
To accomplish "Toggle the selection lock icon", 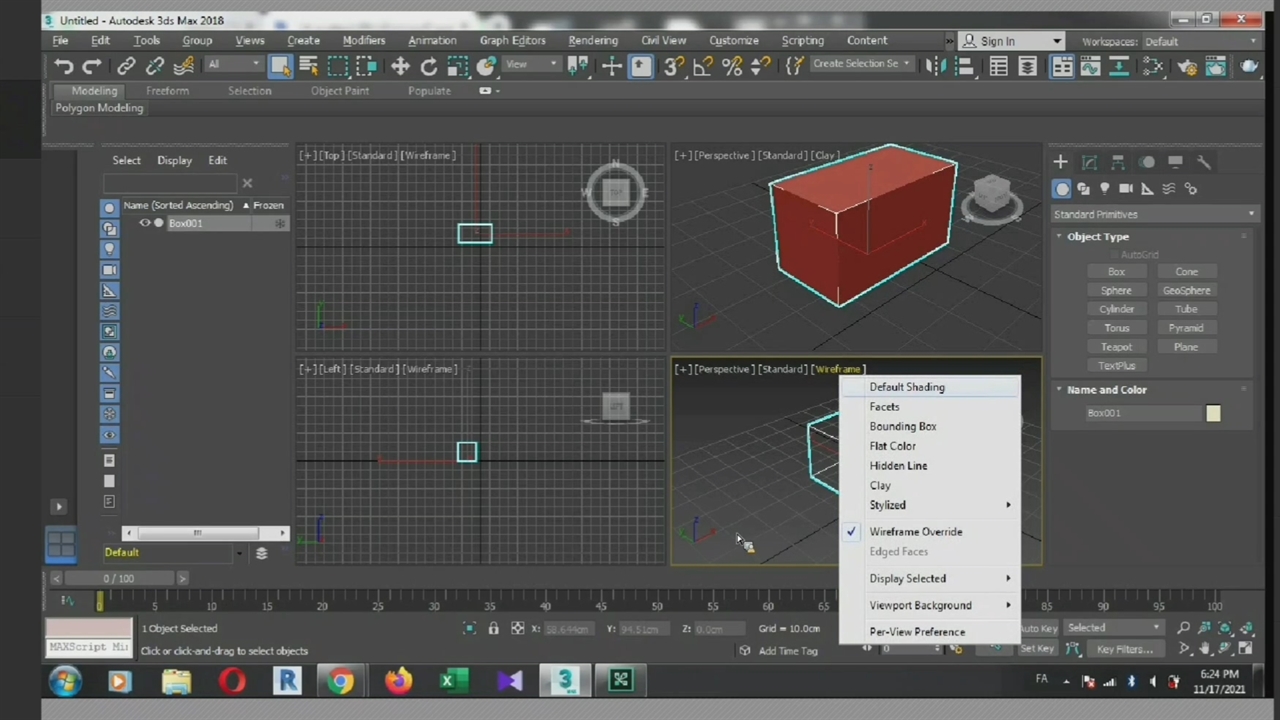I will [493, 629].
